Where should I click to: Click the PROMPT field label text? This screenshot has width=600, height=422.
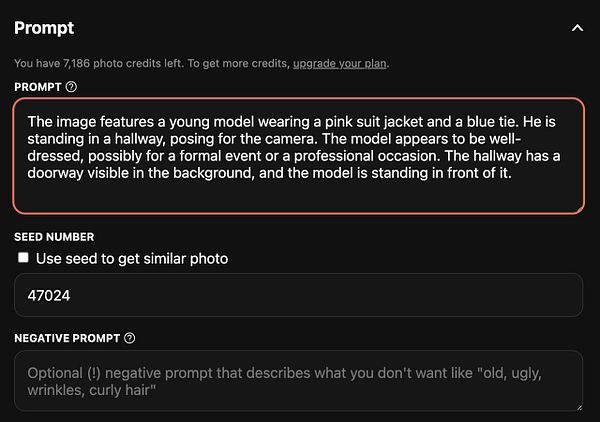tap(38, 87)
